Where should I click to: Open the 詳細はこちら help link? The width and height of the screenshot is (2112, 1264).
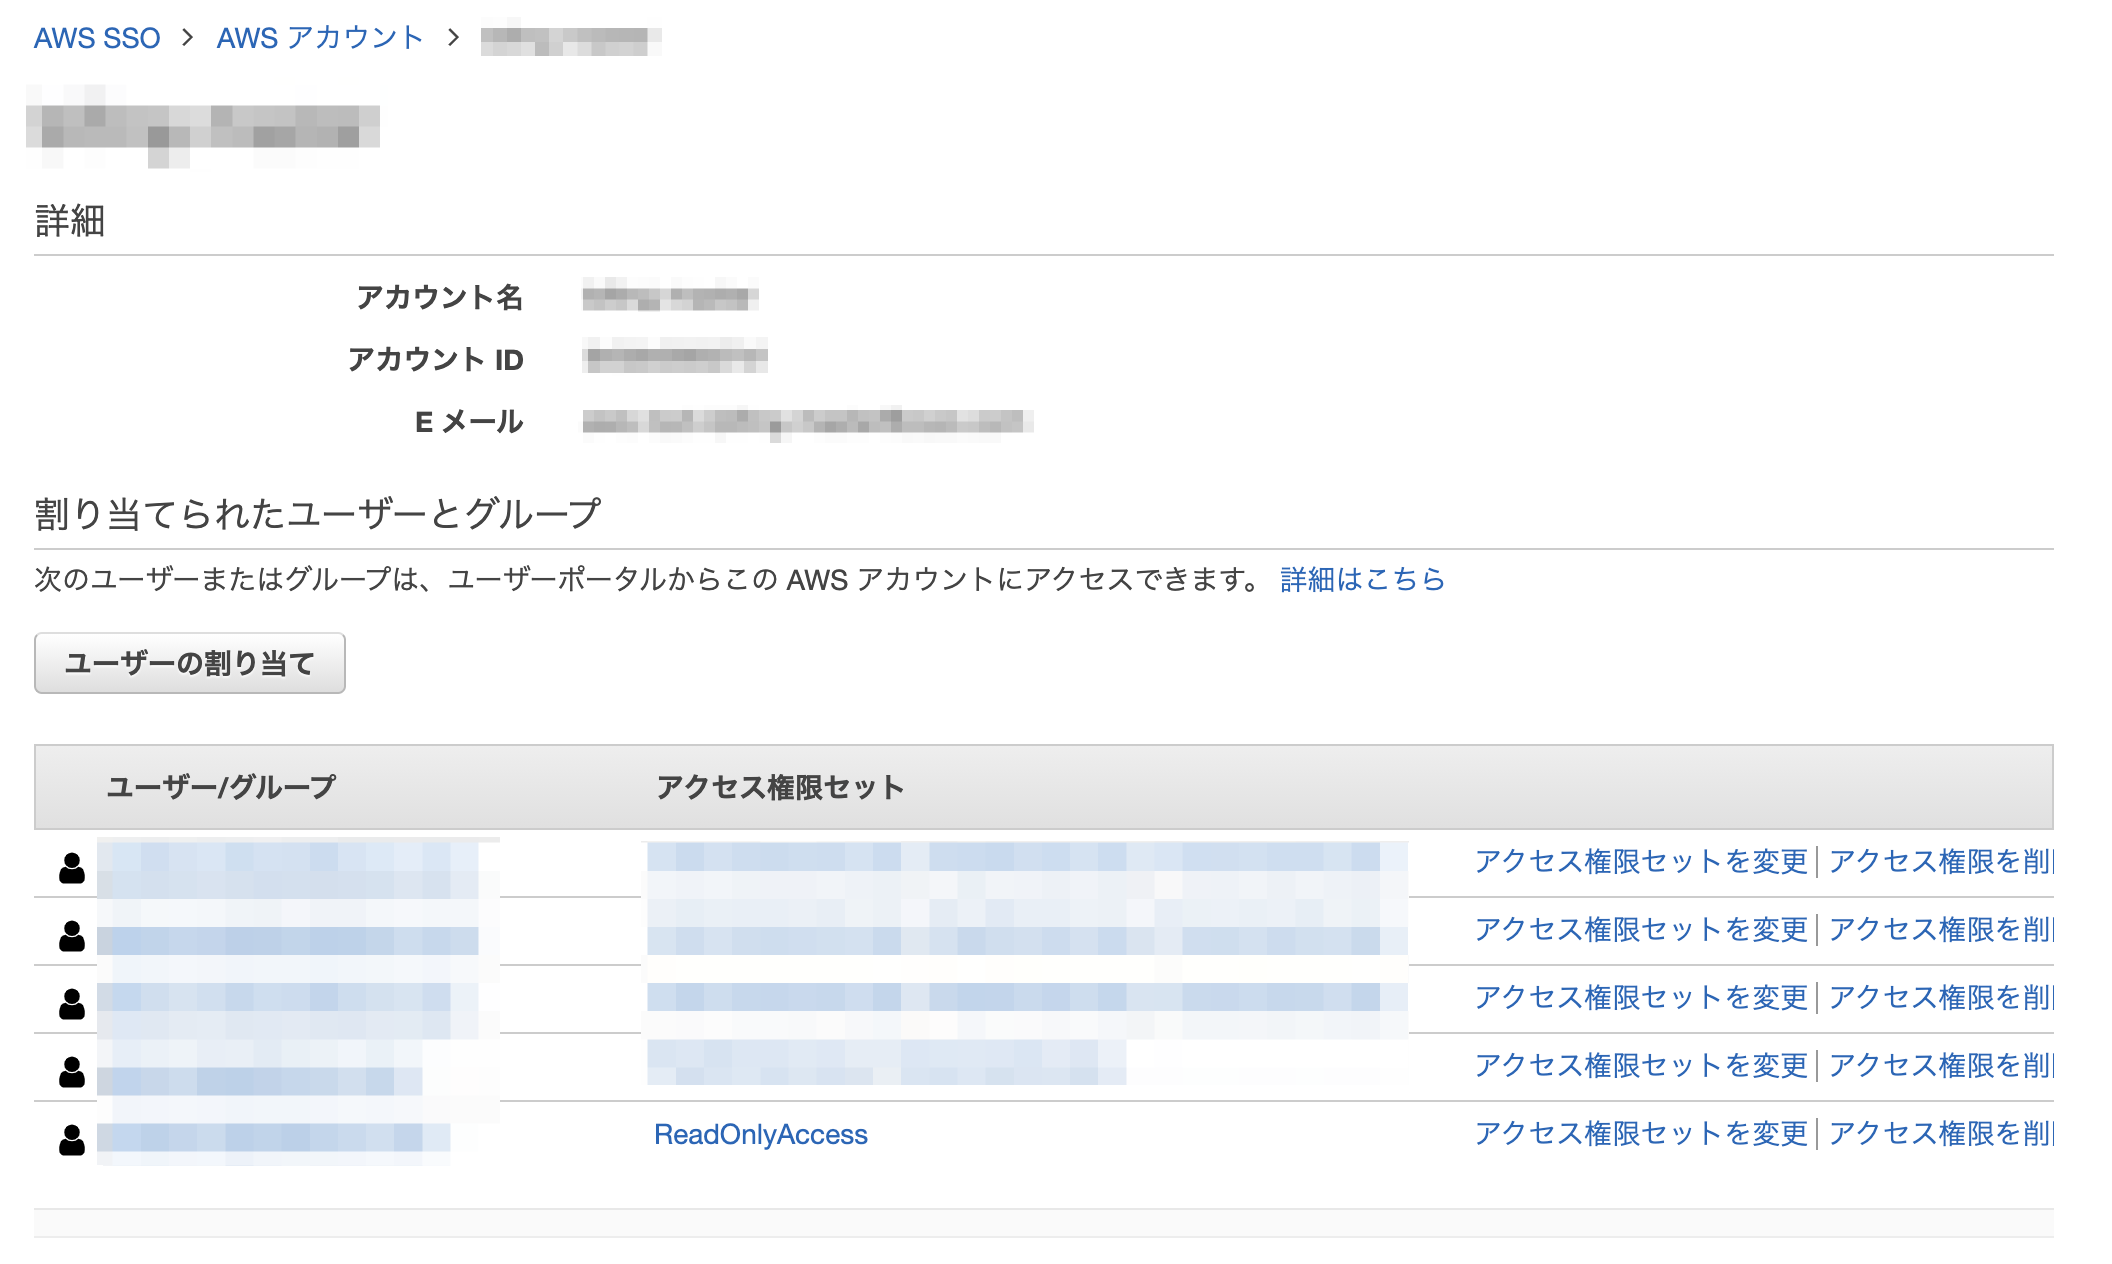1362,579
